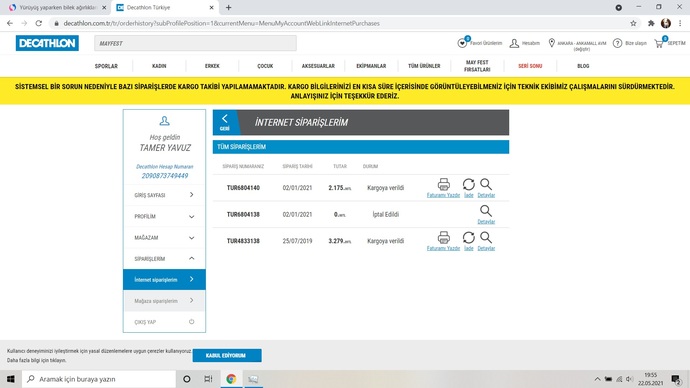Click the store location pin icon
This screenshot has height=388, width=690.
(x=551, y=43)
